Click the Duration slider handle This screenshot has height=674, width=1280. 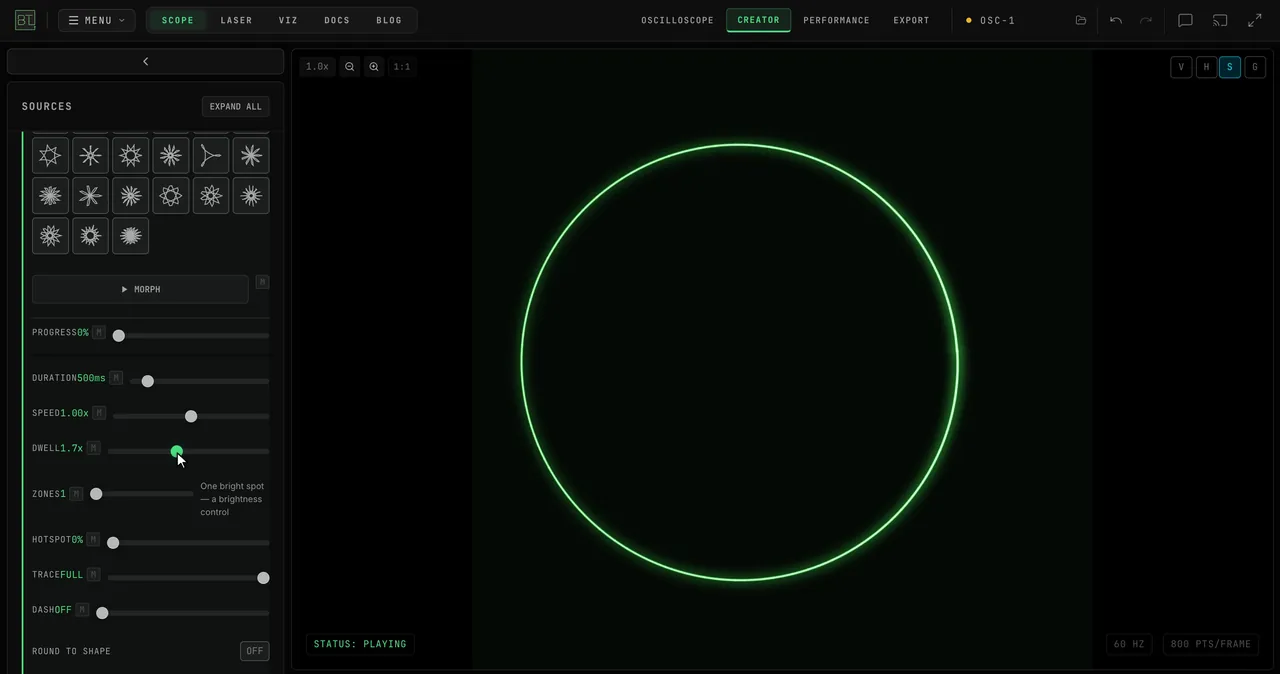click(148, 381)
